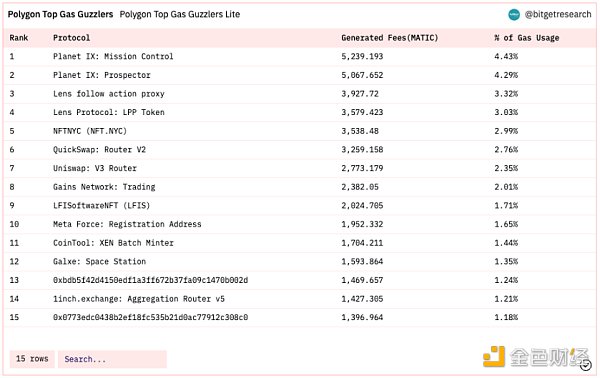Click the 1.35% gas usage value
Image resolution: width=600 pixels, height=378 pixels.
[506, 262]
